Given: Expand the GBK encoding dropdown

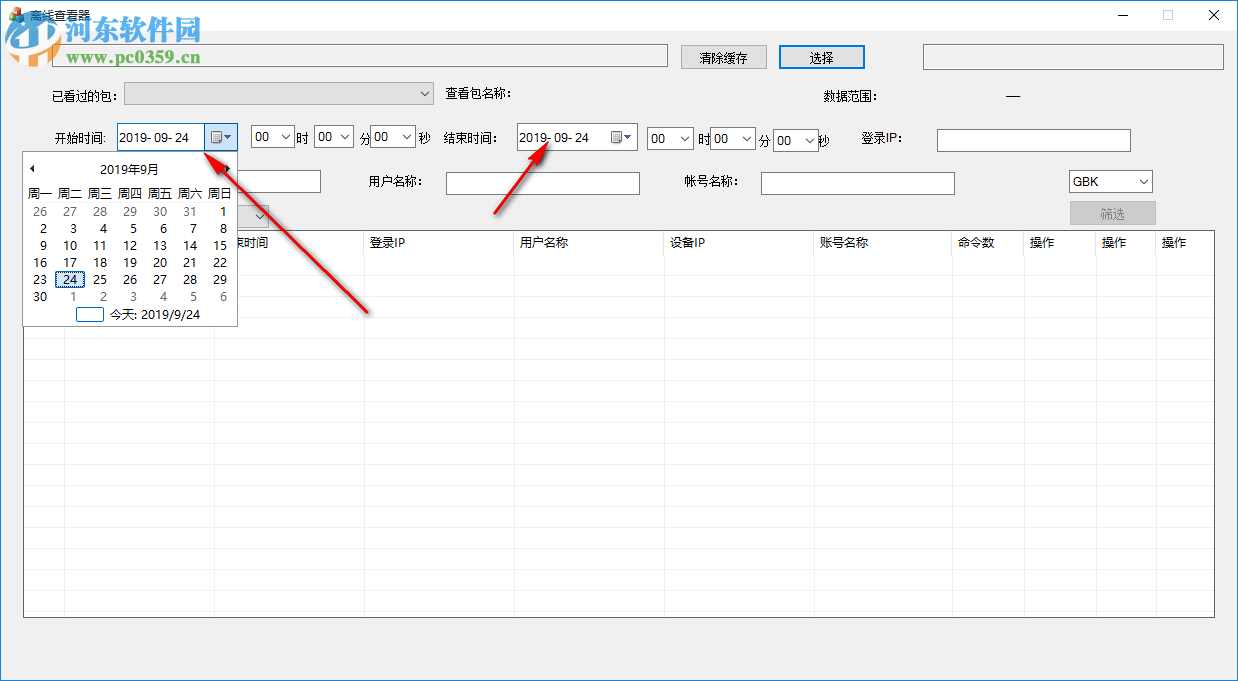Looking at the screenshot, I should point(1143,182).
